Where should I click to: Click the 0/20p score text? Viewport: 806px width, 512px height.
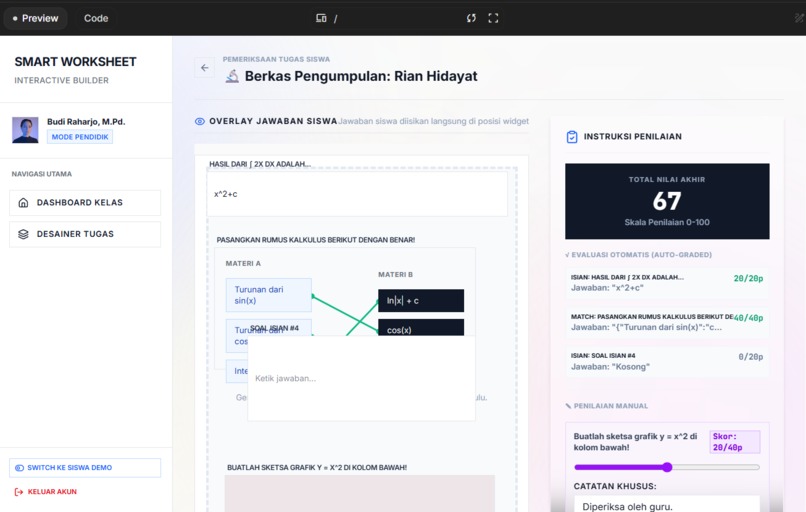point(750,356)
